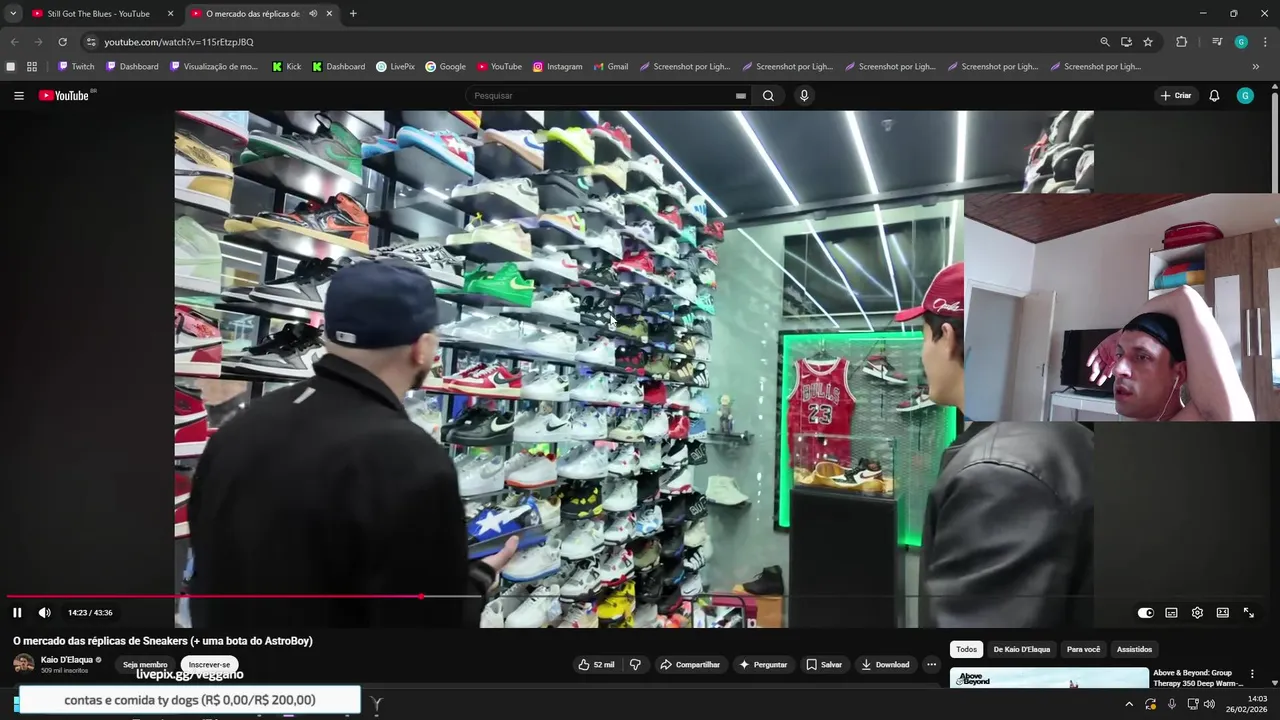
Task: Expand the bookmarks overflow chevron
Action: click(1256, 67)
